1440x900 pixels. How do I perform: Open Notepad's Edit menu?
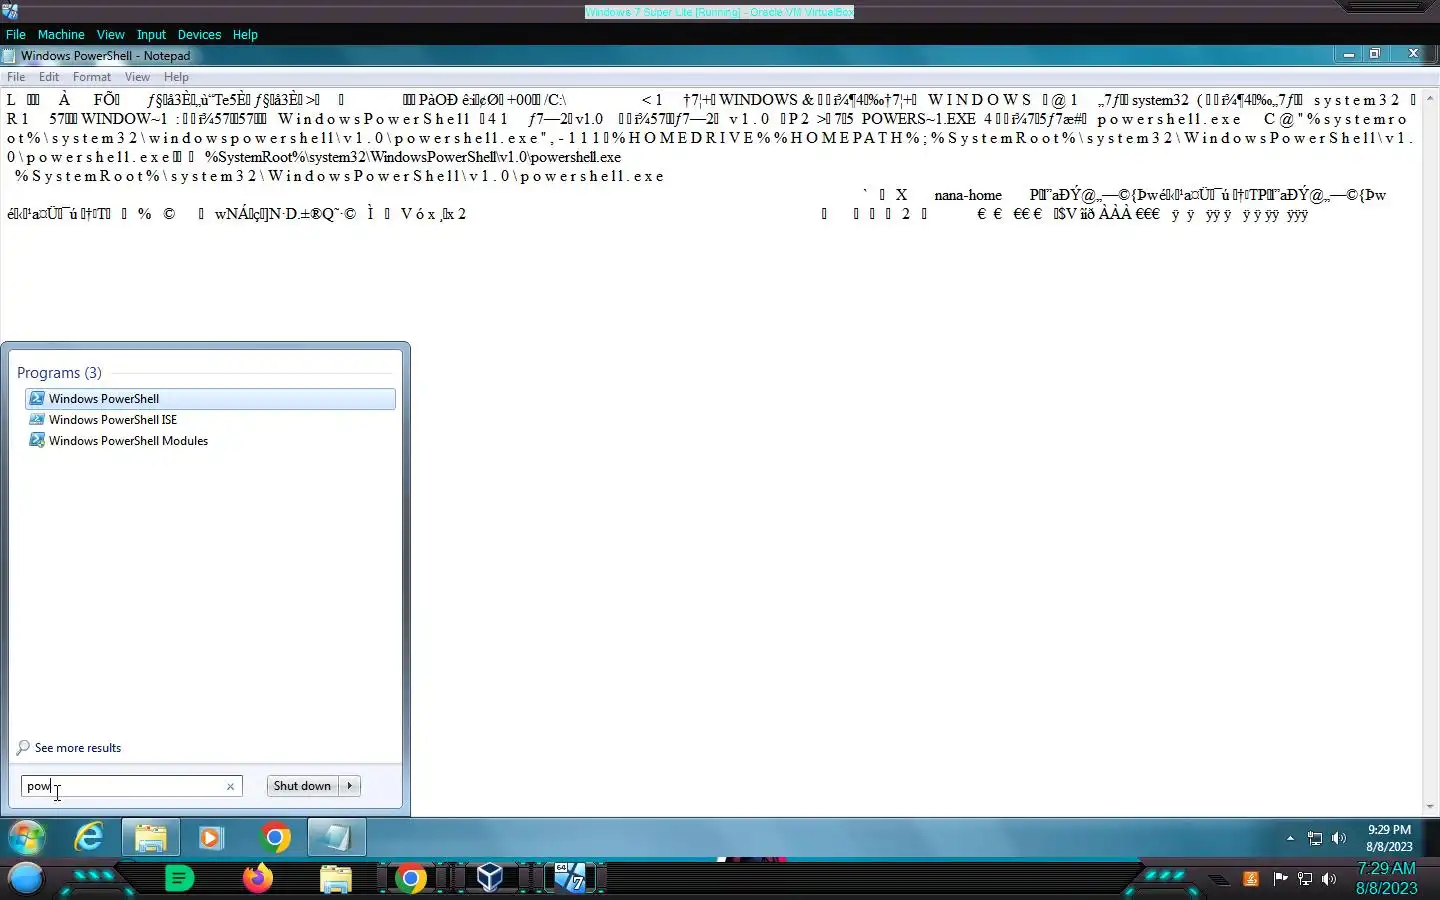[49, 77]
